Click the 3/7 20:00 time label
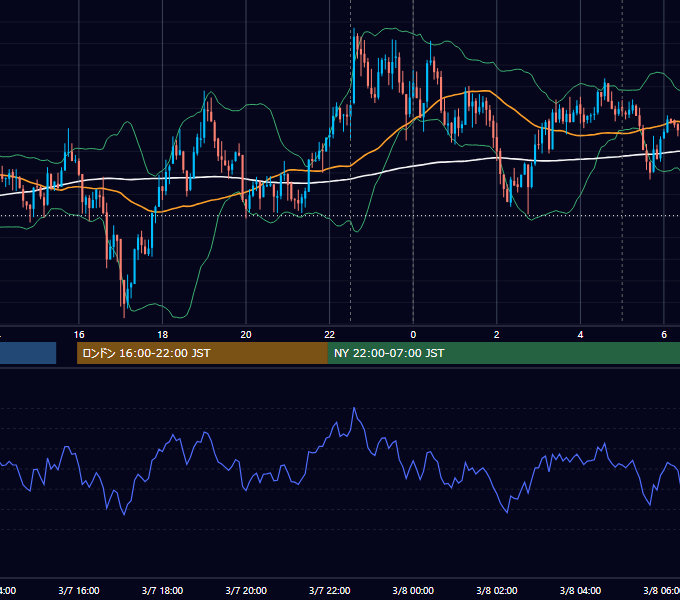The image size is (680, 600). click(246, 590)
